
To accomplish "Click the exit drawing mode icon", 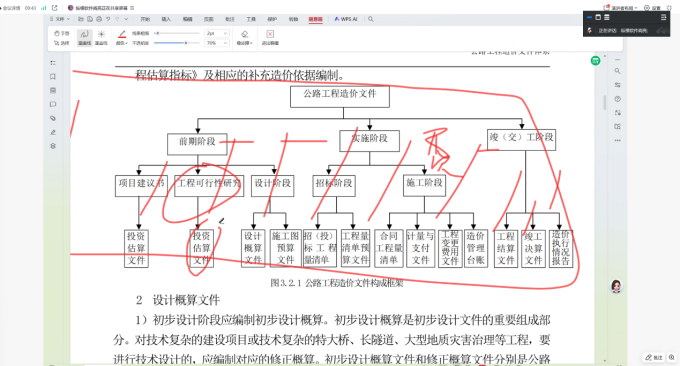I will point(270,37).
